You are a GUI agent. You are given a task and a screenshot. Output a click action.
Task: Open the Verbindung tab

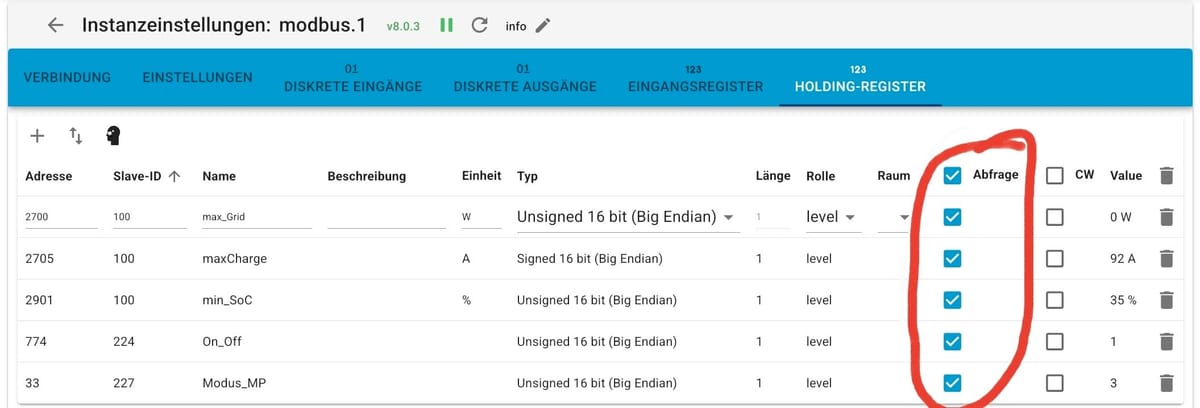coord(67,77)
